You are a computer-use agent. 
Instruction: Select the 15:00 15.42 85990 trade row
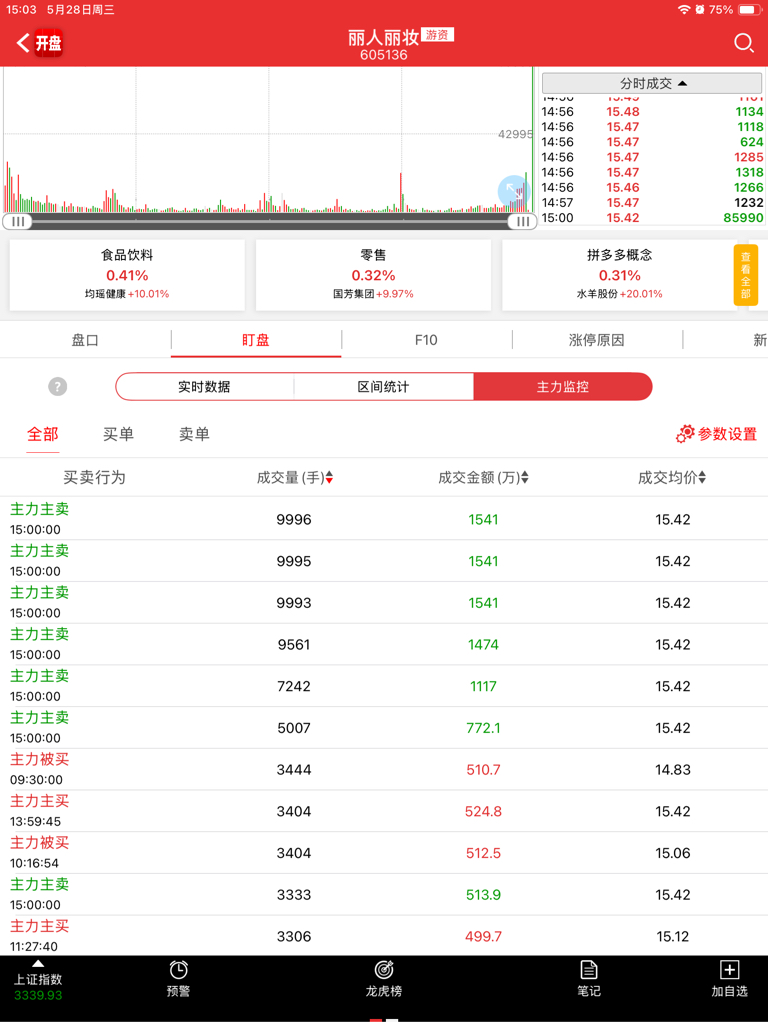pyautogui.click(x=652, y=217)
